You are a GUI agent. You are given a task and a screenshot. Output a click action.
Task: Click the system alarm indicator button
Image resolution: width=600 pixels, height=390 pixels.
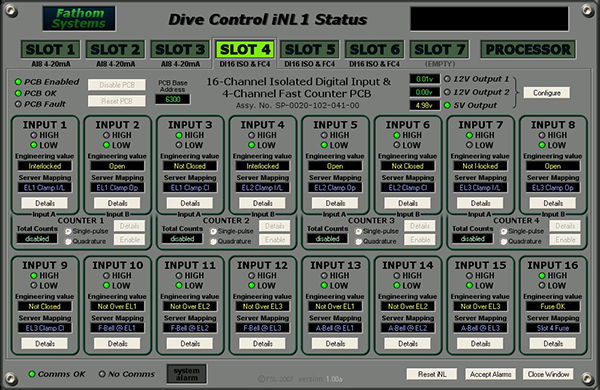(x=187, y=374)
